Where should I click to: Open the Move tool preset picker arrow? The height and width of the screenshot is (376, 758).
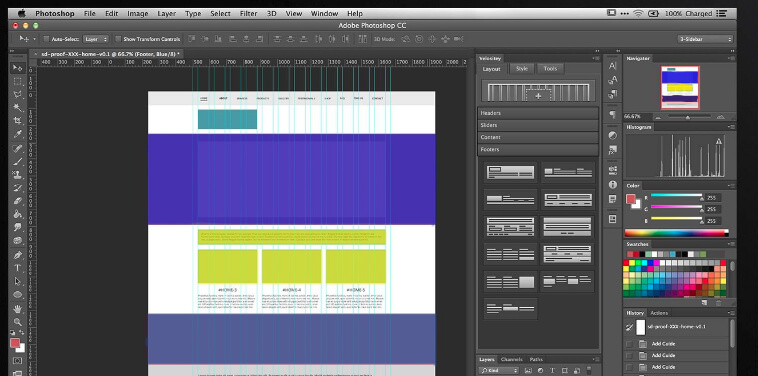click(34, 39)
